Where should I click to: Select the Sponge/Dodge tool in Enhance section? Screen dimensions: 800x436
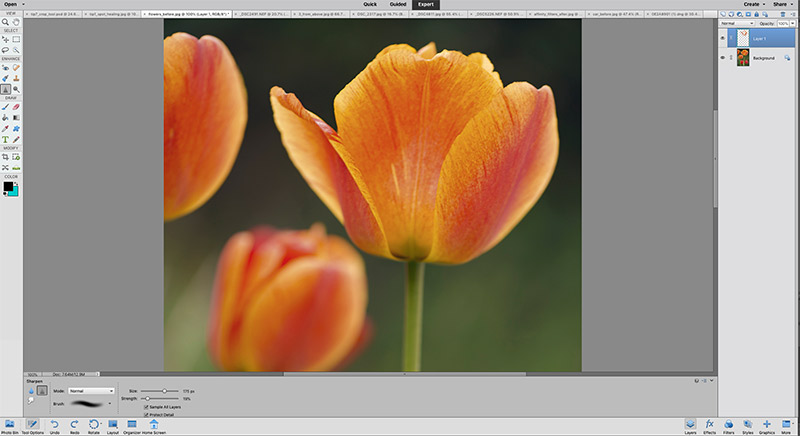pyautogui.click(x=16, y=89)
